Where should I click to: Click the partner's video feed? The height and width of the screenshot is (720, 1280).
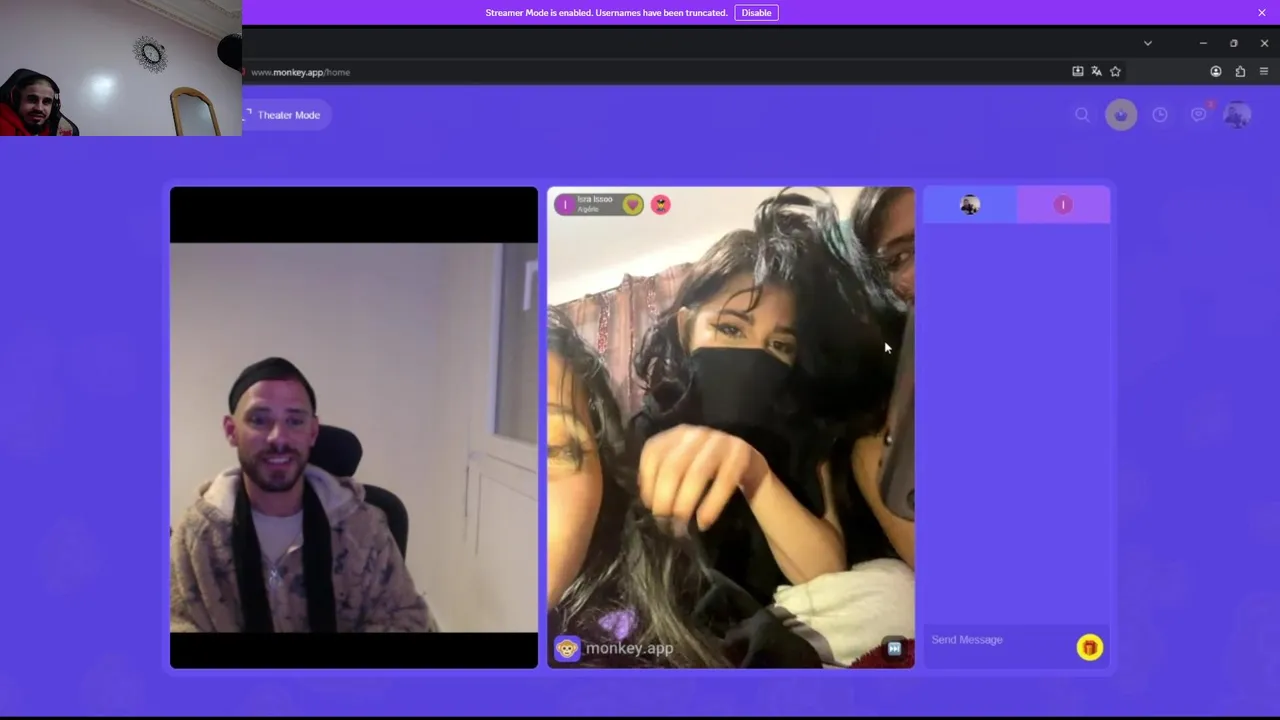(x=731, y=428)
